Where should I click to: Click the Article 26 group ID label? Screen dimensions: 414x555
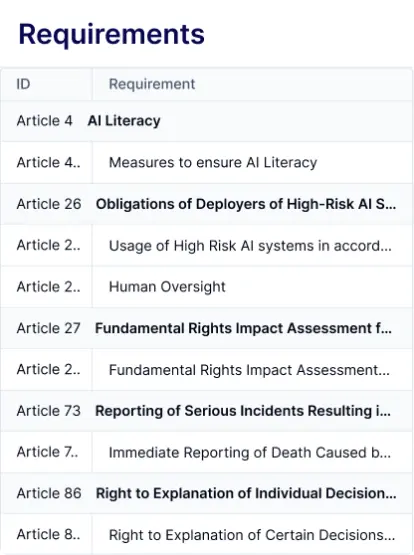(49, 204)
